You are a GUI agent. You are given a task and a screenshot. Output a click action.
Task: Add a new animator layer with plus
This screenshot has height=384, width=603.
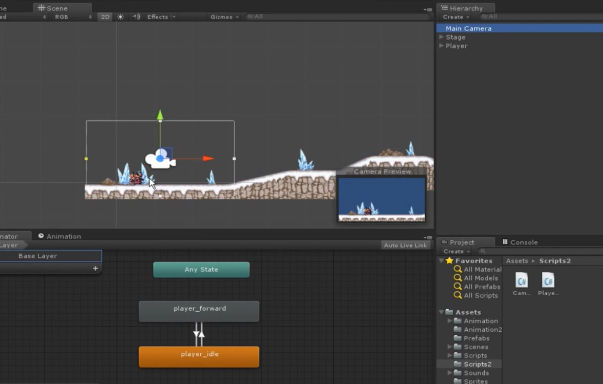pyautogui.click(x=95, y=268)
